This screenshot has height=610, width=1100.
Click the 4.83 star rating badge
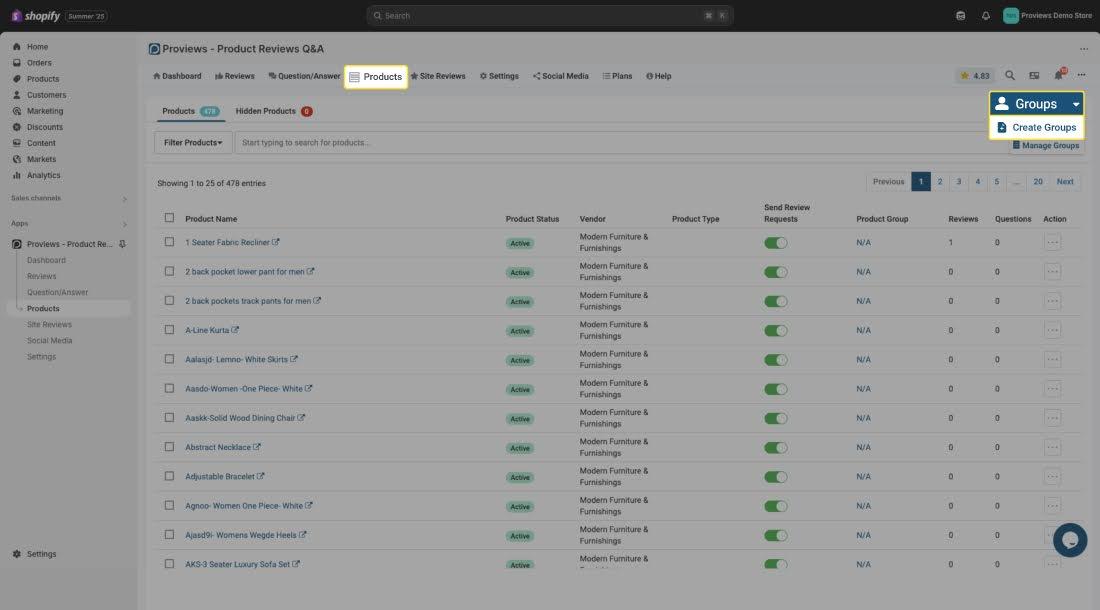coord(974,76)
